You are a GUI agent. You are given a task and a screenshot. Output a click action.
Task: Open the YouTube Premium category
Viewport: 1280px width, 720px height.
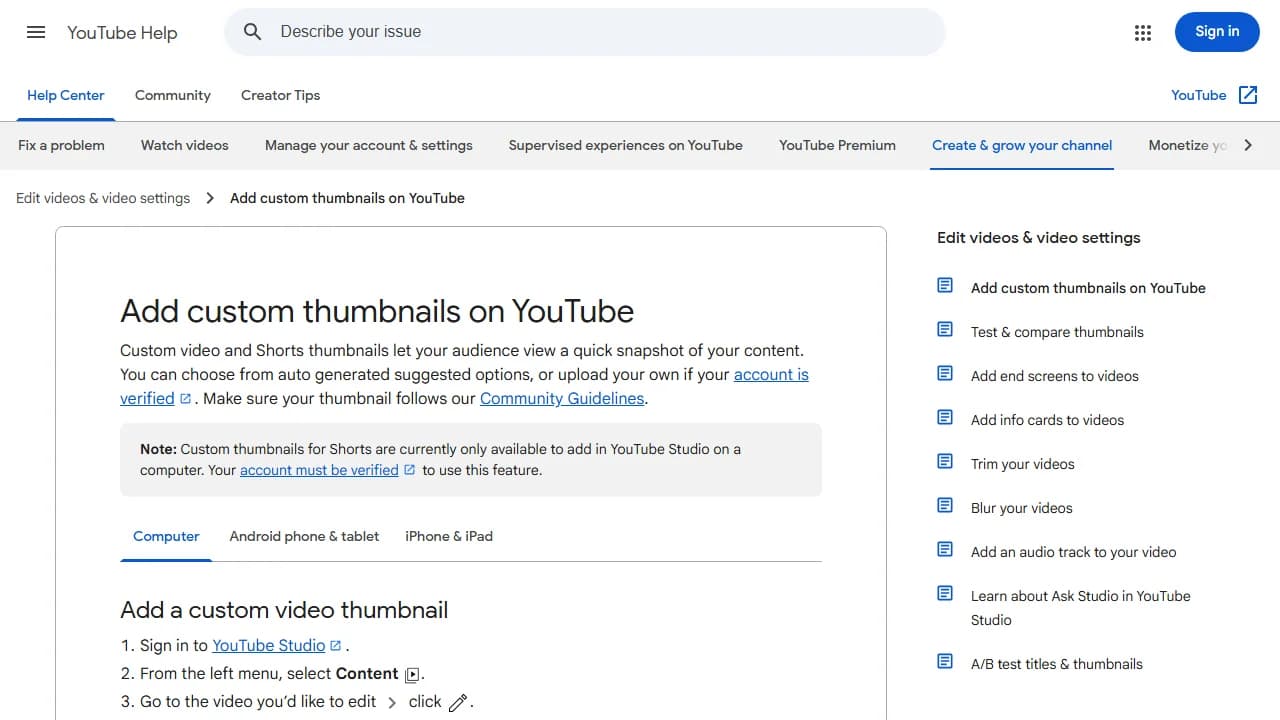pyautogui.click(x=837, y=146)
